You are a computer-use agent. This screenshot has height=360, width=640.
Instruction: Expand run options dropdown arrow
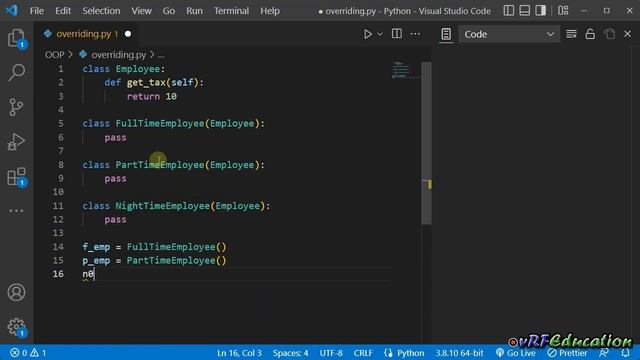[x=380, y=34]
